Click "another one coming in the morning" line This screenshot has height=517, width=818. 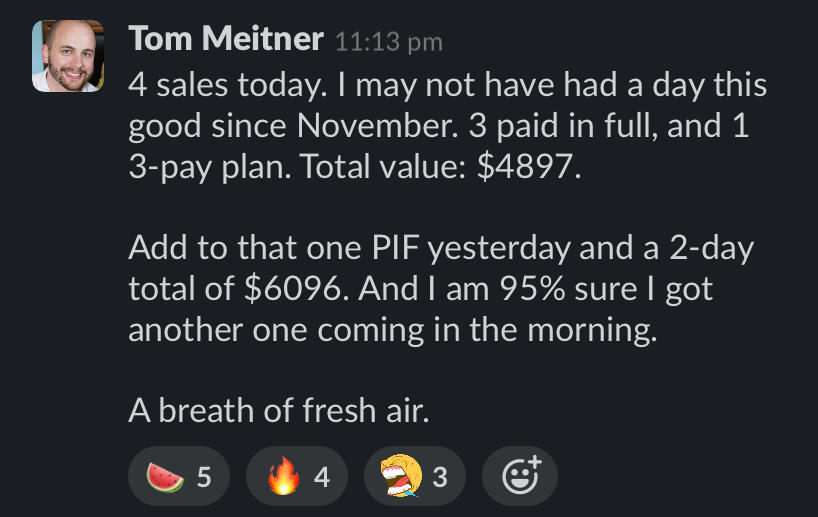pos(393,330)
